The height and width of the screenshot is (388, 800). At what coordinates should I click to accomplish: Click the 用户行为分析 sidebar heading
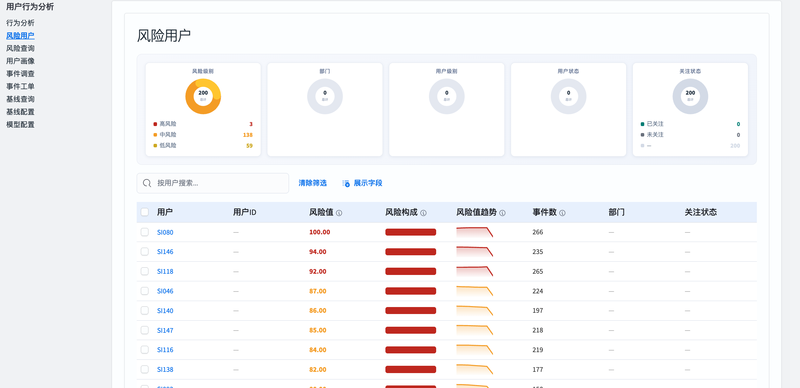tap(30, 7)
